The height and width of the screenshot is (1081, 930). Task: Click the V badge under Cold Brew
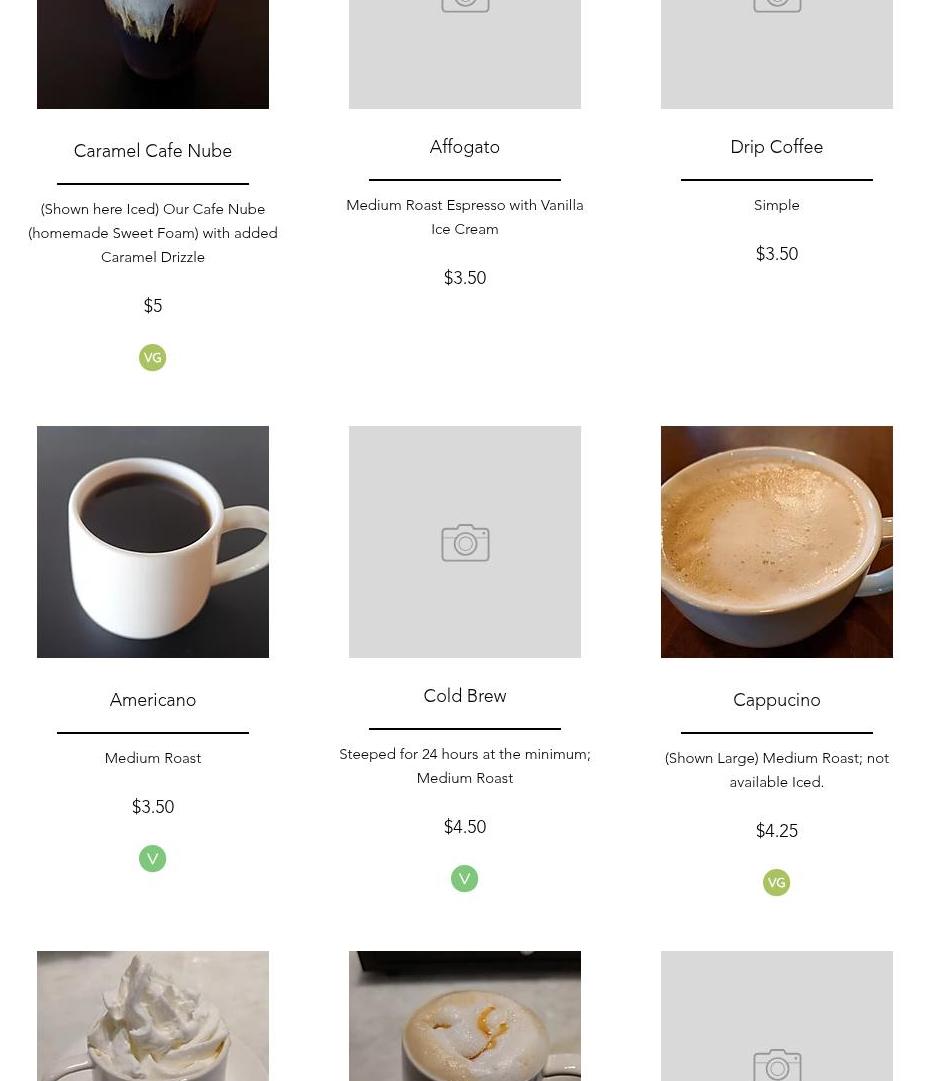click(465, 879)
